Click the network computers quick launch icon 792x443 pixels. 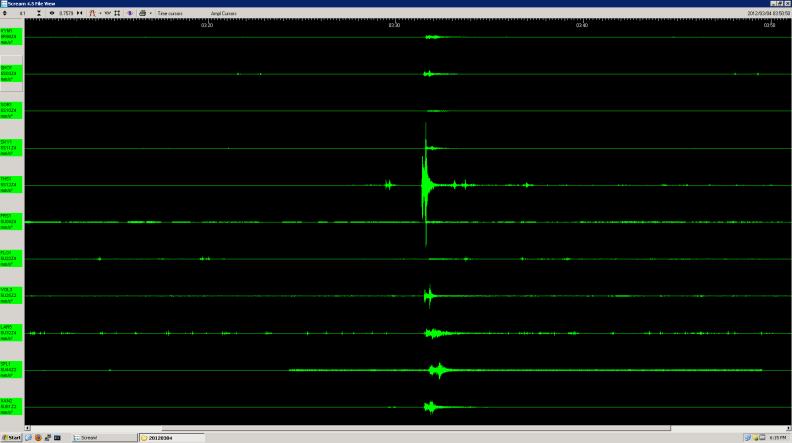(47, 437)
